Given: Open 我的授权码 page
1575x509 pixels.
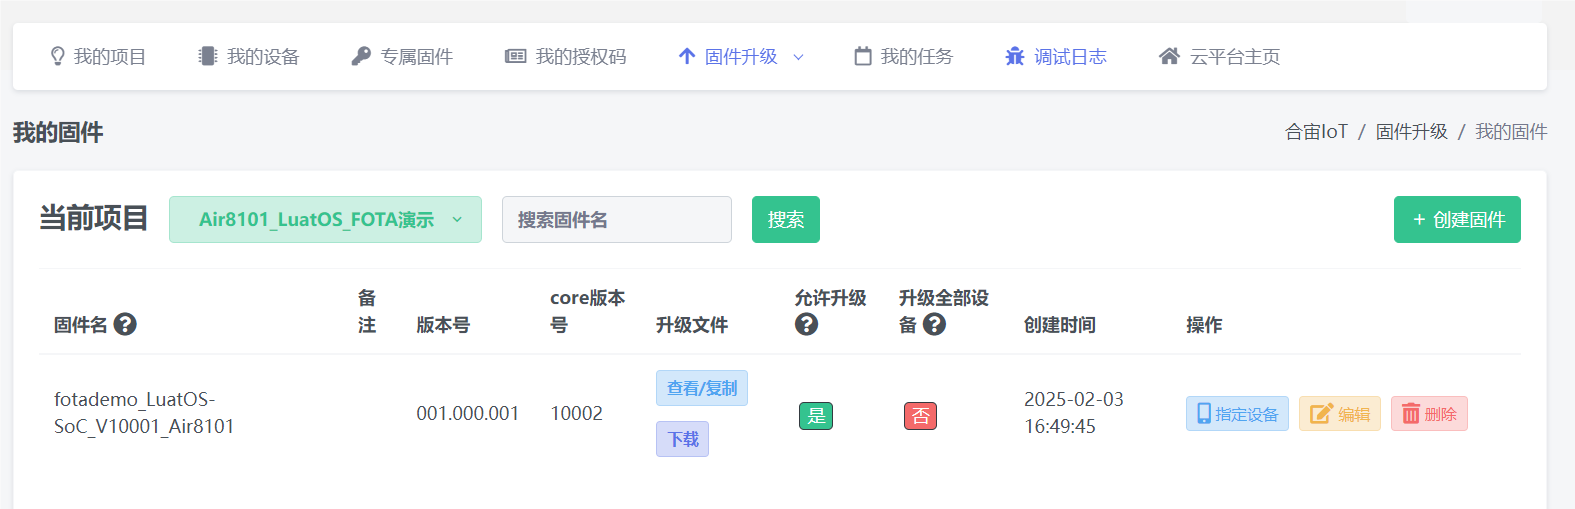Looking at the screenshot, I should coord(566,56).
